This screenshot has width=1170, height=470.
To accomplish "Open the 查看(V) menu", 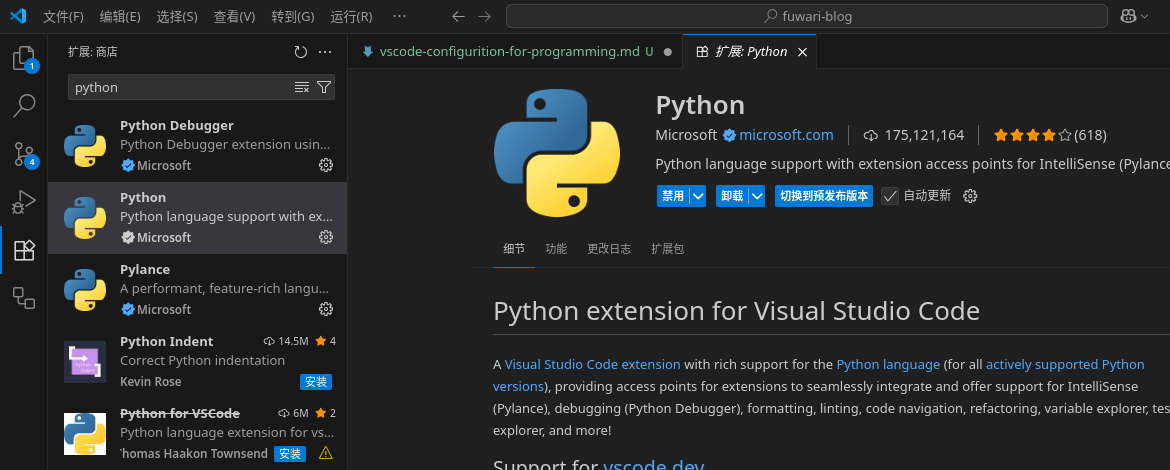I will click(x=234, y=16).
